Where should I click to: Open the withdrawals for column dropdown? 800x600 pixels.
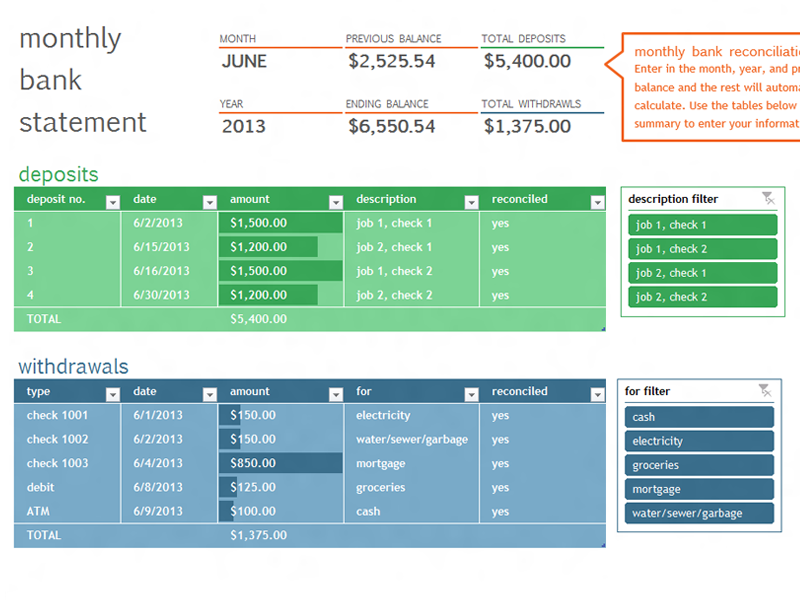[471, 394]
